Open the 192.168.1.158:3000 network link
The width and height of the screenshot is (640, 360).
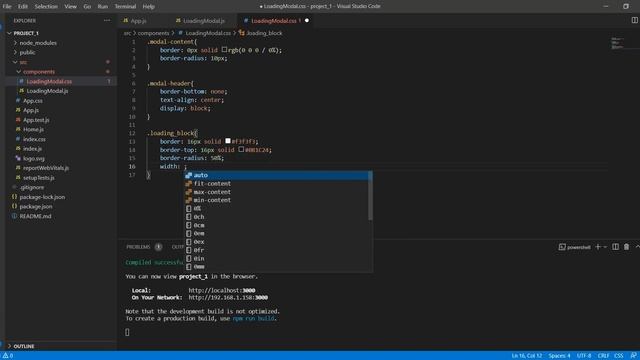pos(228,298)
